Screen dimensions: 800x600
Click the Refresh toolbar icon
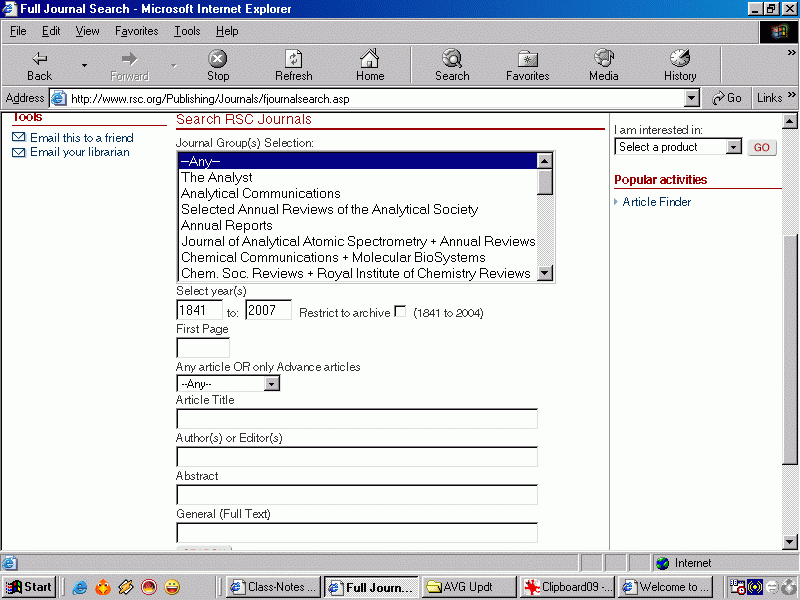tap(294, 59)
